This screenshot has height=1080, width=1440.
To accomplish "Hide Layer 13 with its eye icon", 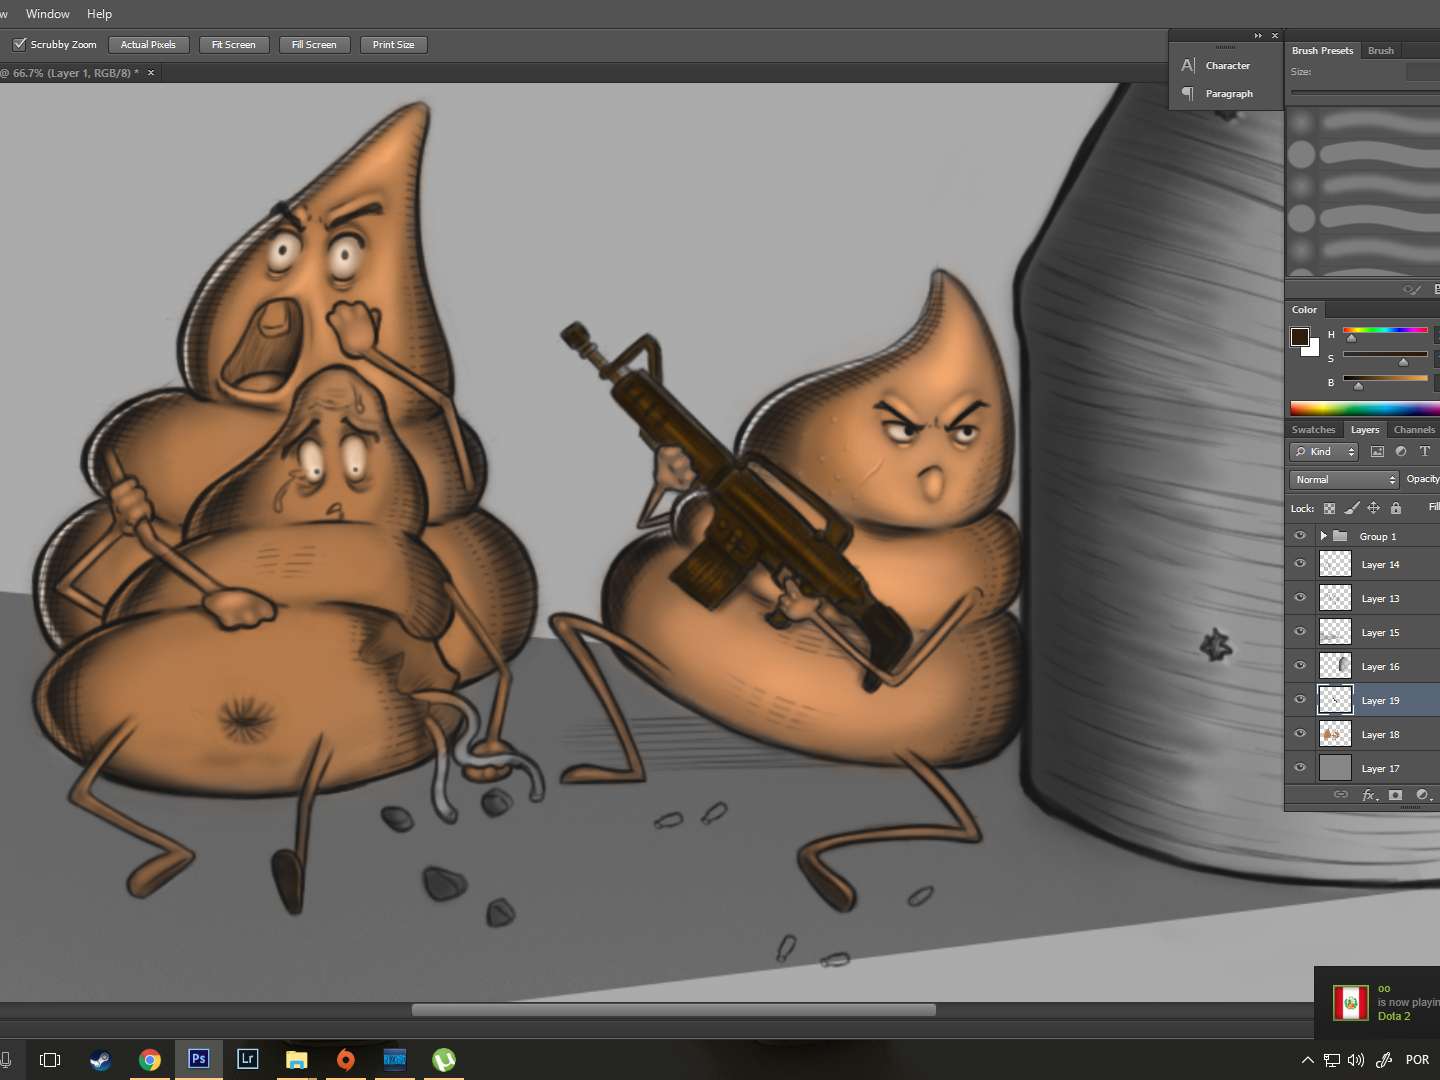I will pos(1300,598).
